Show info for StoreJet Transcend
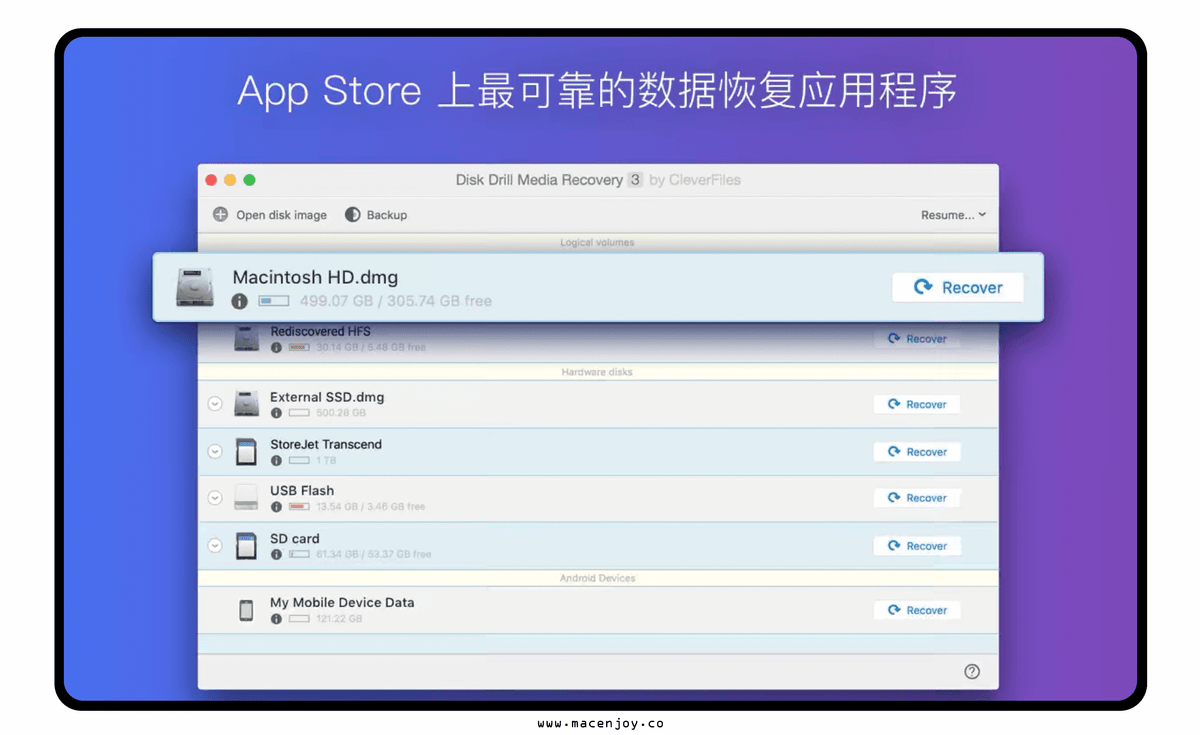The height and width of the screenshot is (735, 1200). click(276, 461)
